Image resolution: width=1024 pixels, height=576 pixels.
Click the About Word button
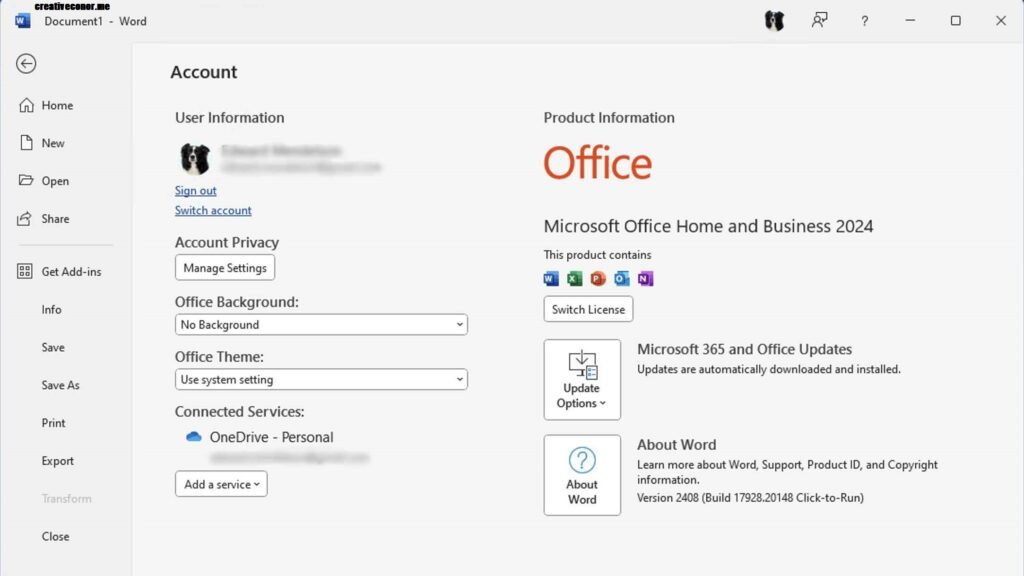[582, 475]
